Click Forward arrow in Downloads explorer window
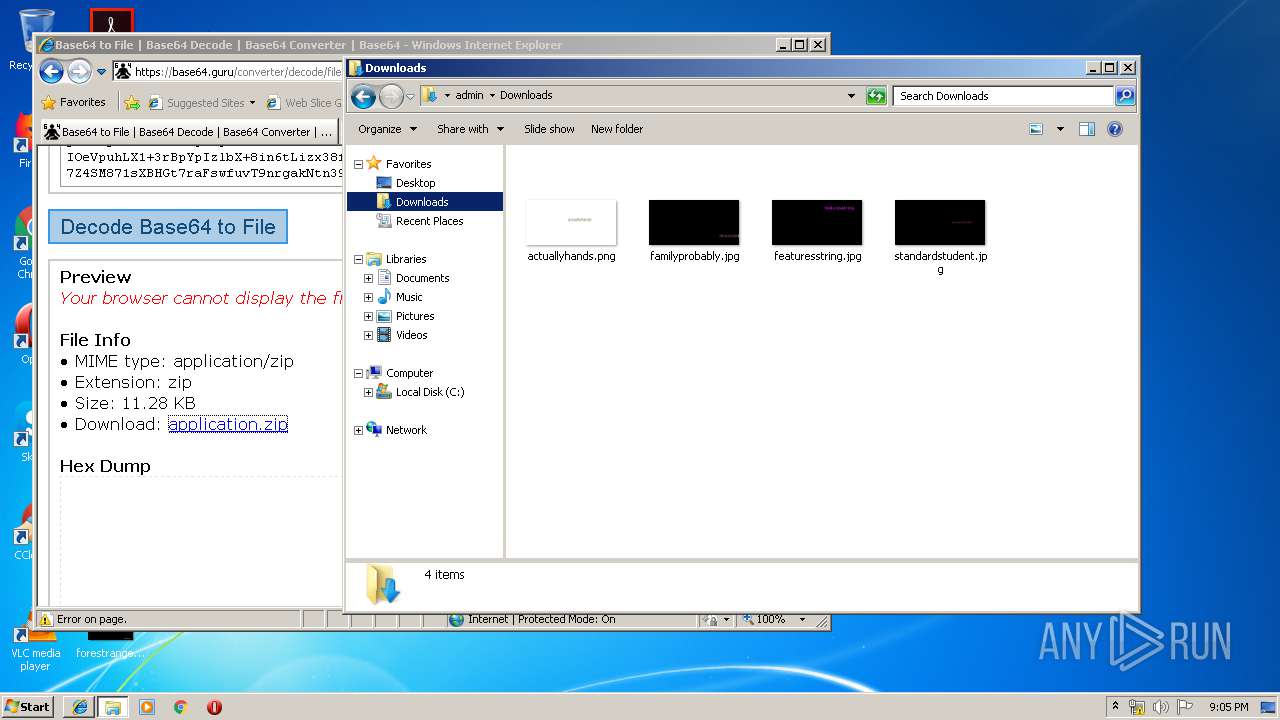 [391, 96]
